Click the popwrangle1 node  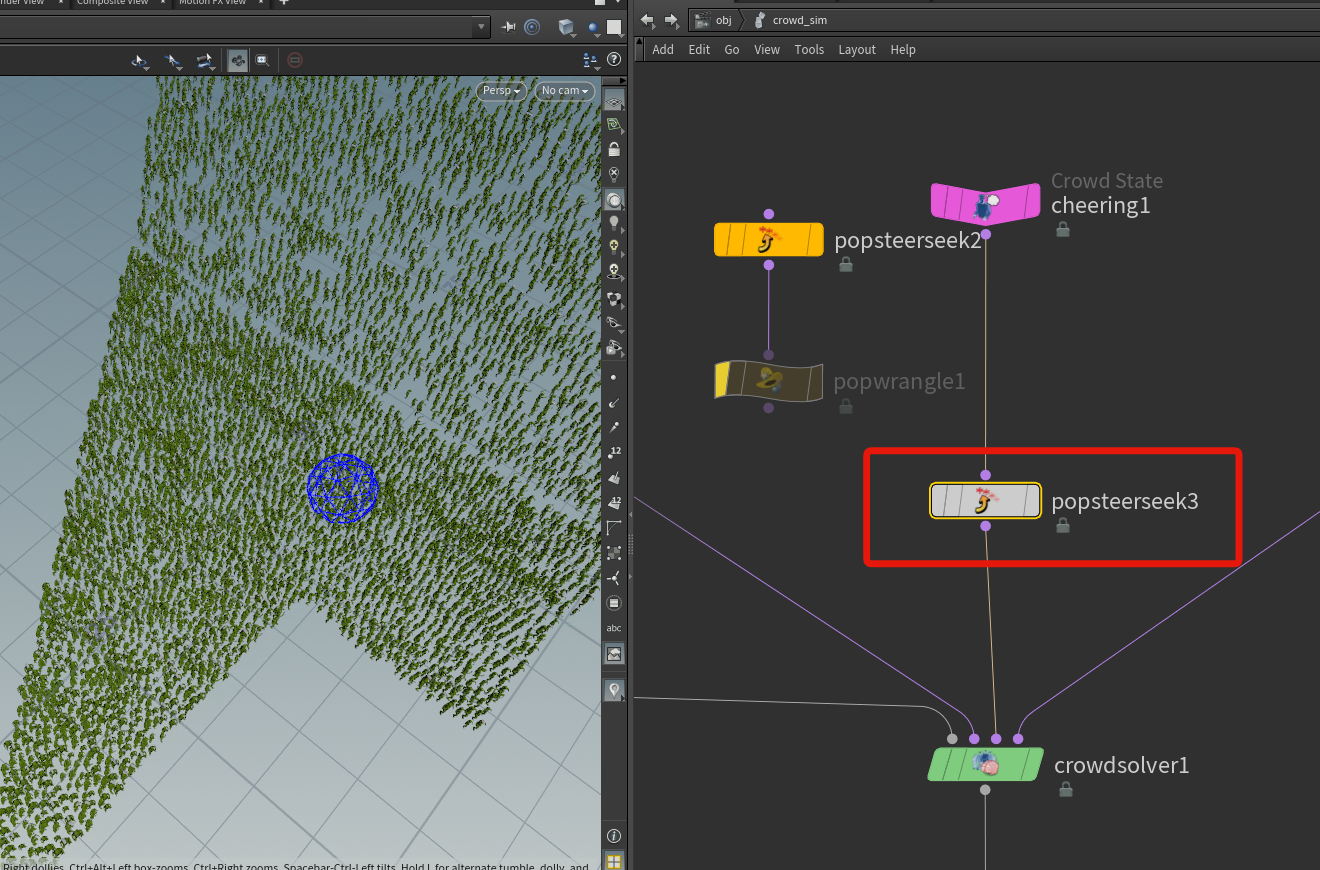click(x=768, y=381)
